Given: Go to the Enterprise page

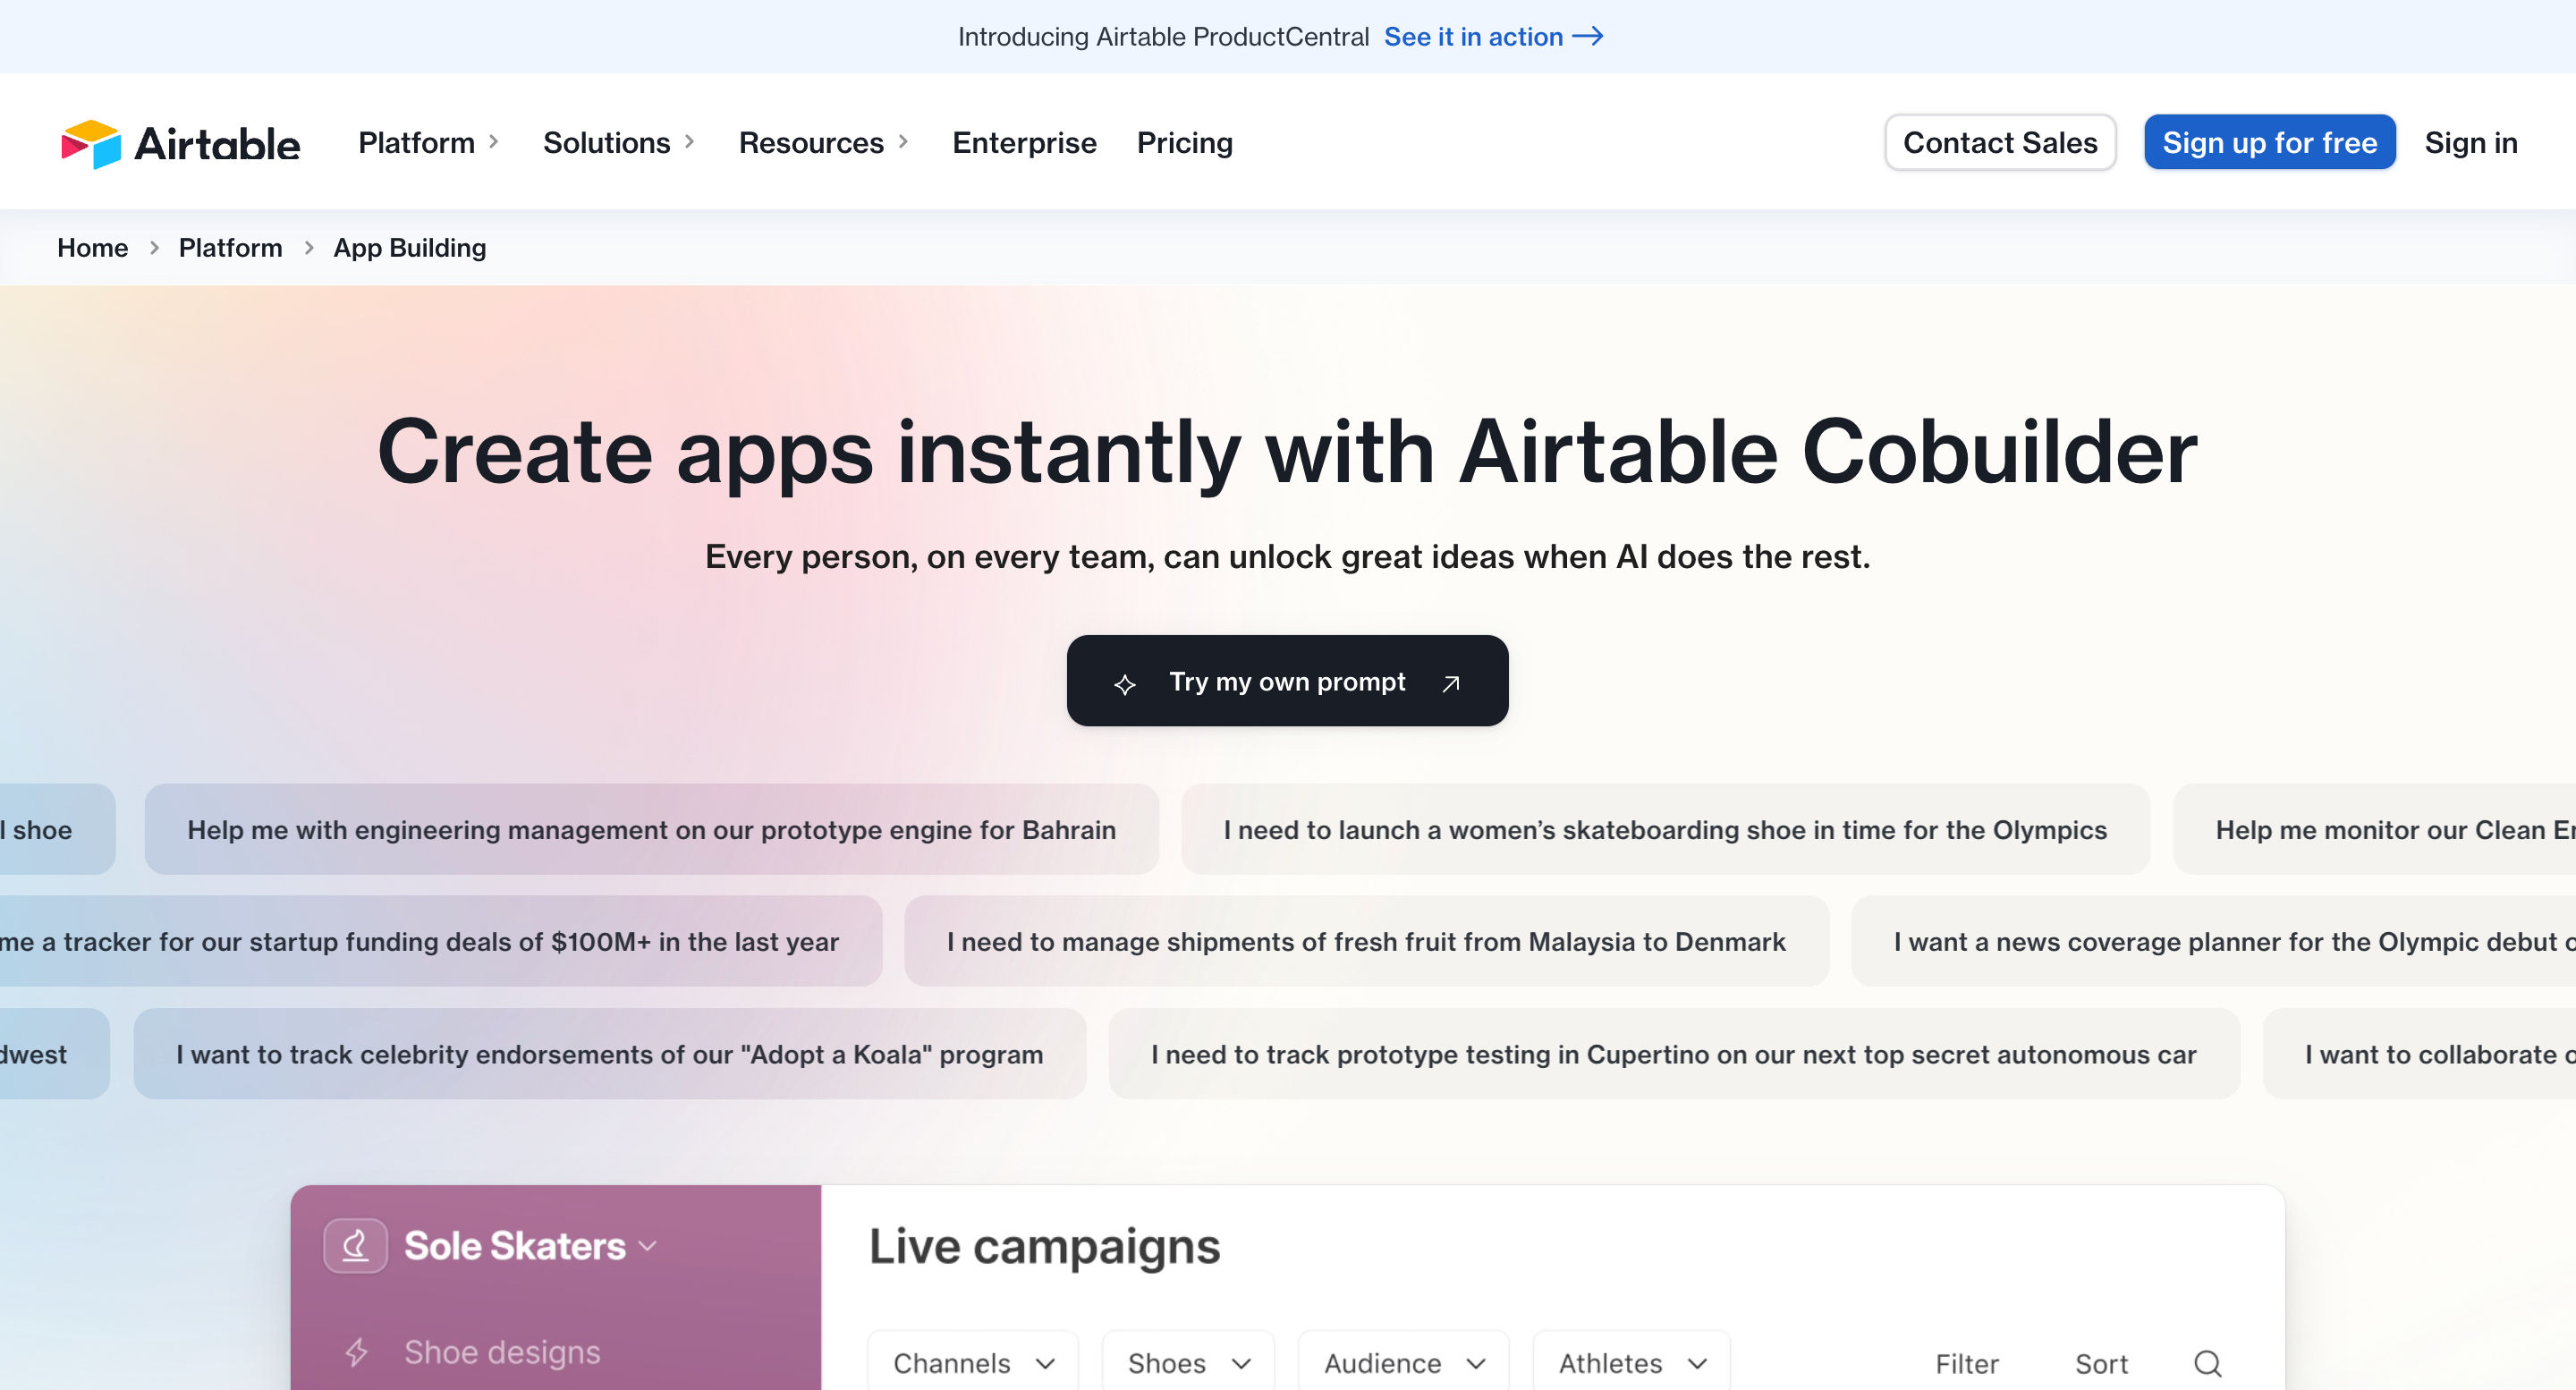Looking at the screenshot, I should (x=1024, y=143).
